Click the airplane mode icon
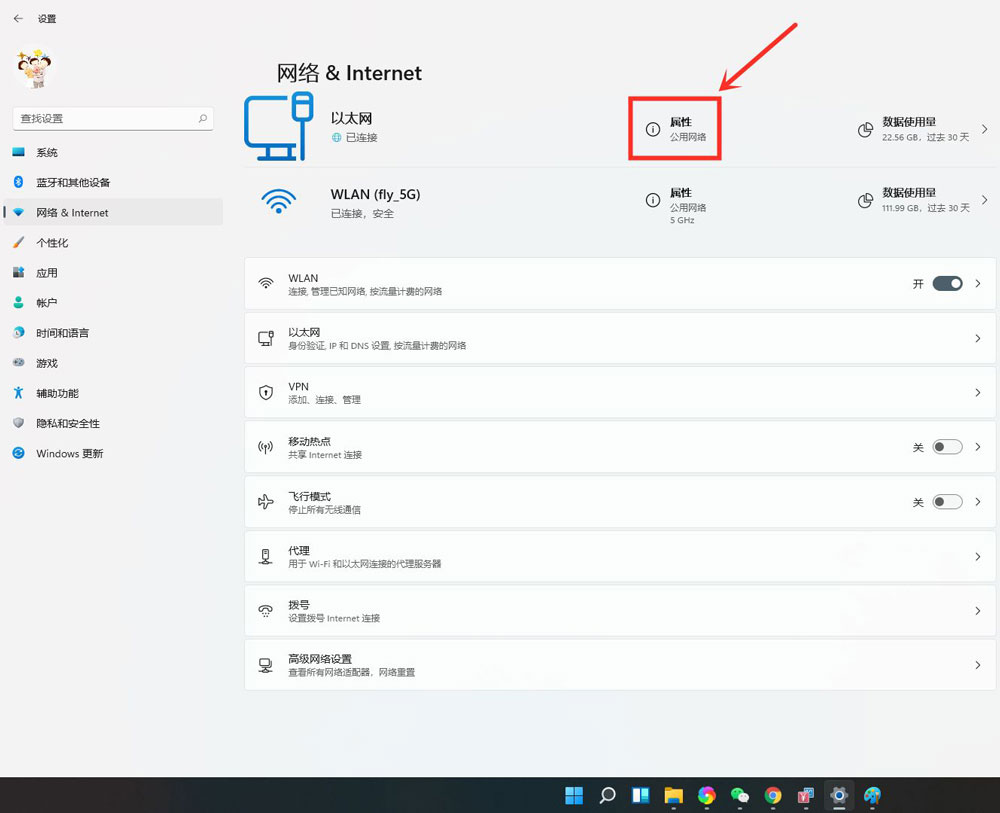The height and width of the screenshot is (813, 1000). (x=265, y=501)
